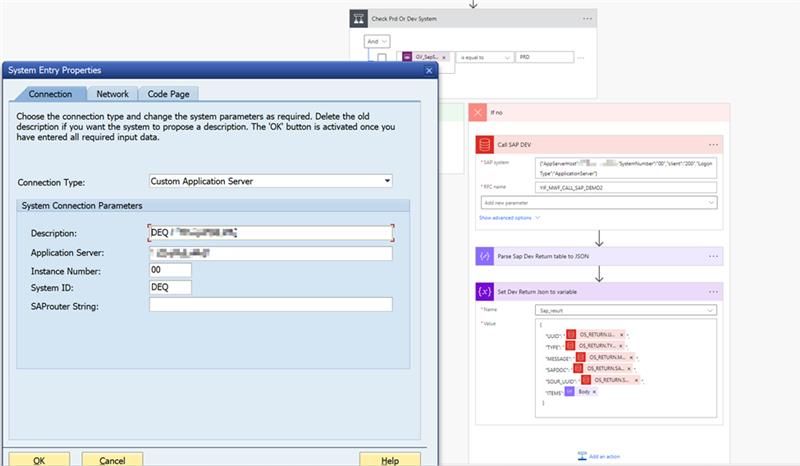Click the Check Prd Or Dev System condition icon
The width and height of the screenshot is (800, 466).
coord(359,19)
